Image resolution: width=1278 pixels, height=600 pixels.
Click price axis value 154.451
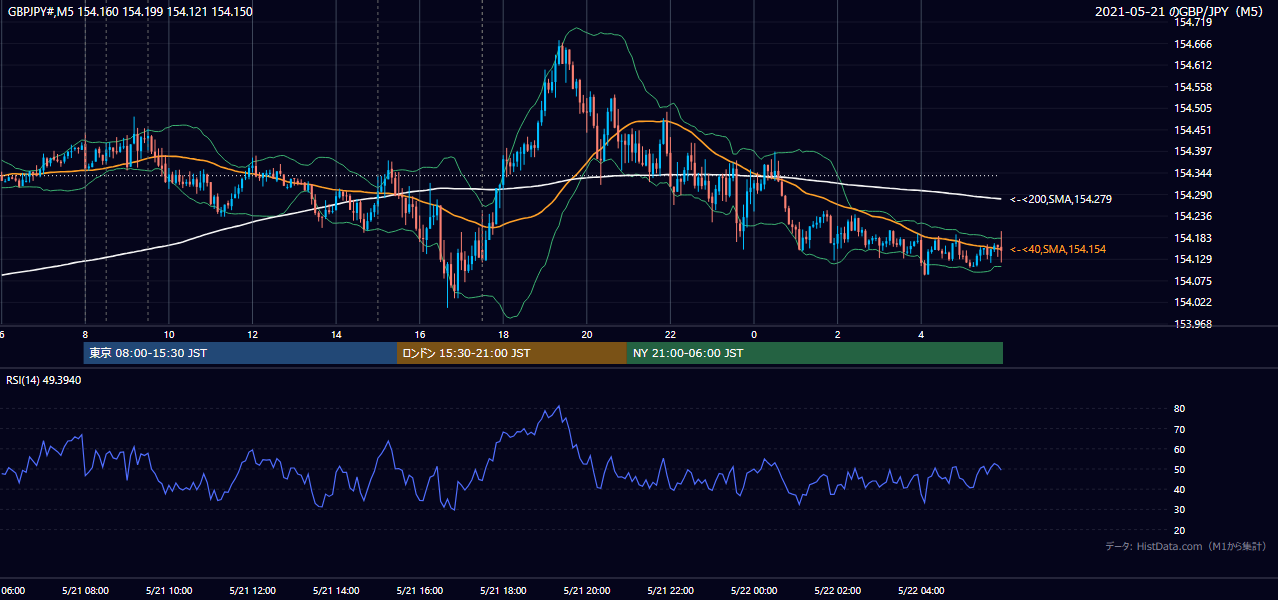[1194, 130]
